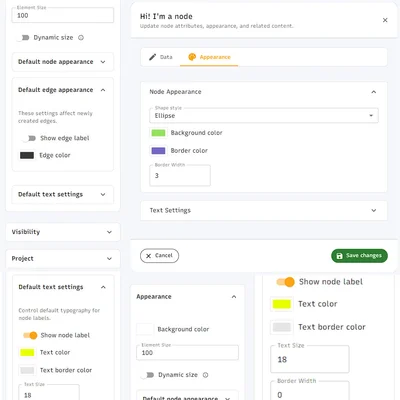Toggle the top-left Dynamic size switch
The height and width of the screenshot is (400, 400).
[23, 38]
